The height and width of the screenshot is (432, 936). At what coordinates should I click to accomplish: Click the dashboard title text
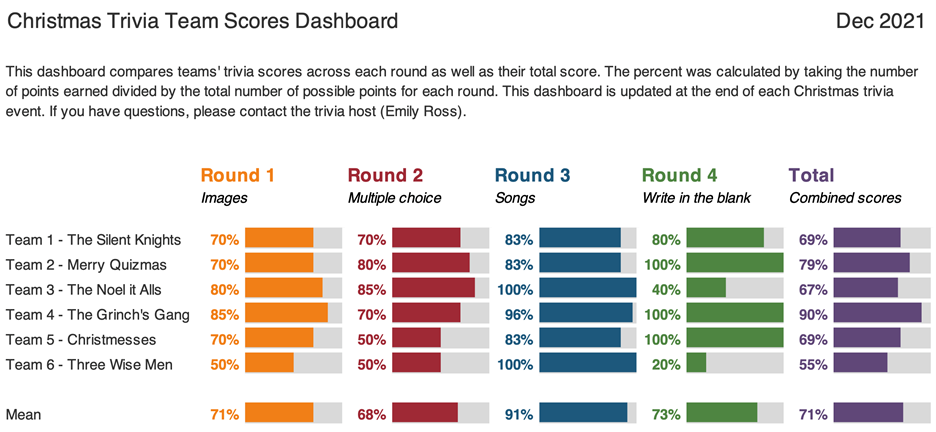202,22
